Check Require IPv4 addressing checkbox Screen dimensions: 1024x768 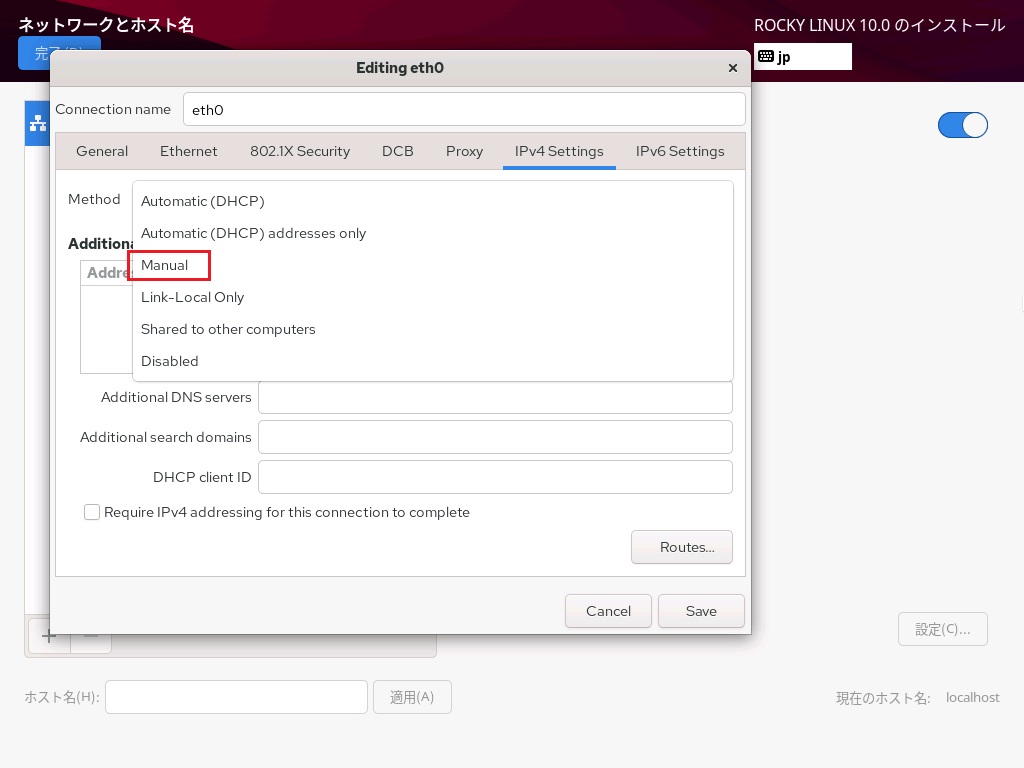coord(92,512)
